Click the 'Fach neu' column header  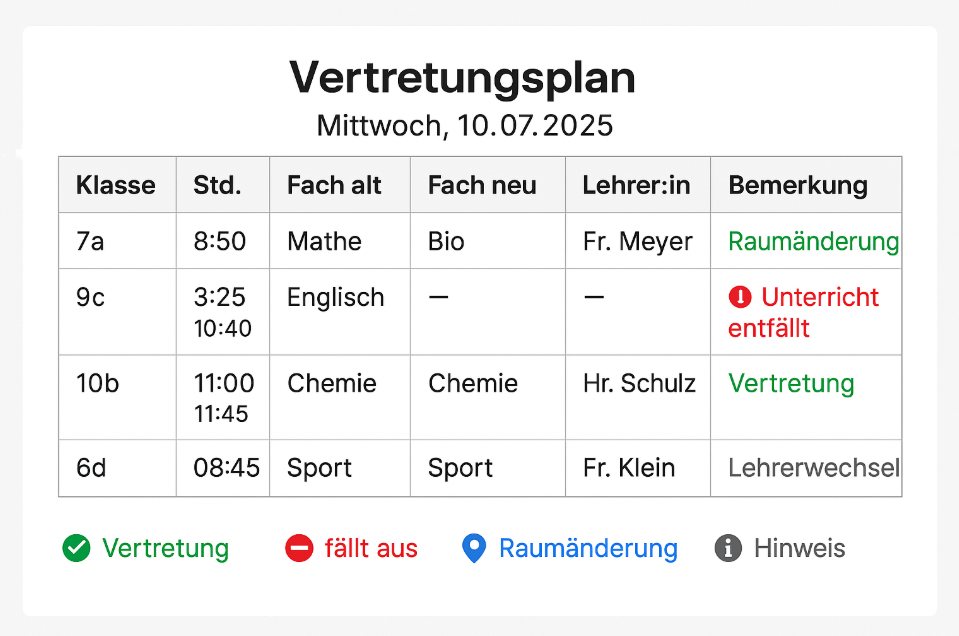(x=482, y=185)
